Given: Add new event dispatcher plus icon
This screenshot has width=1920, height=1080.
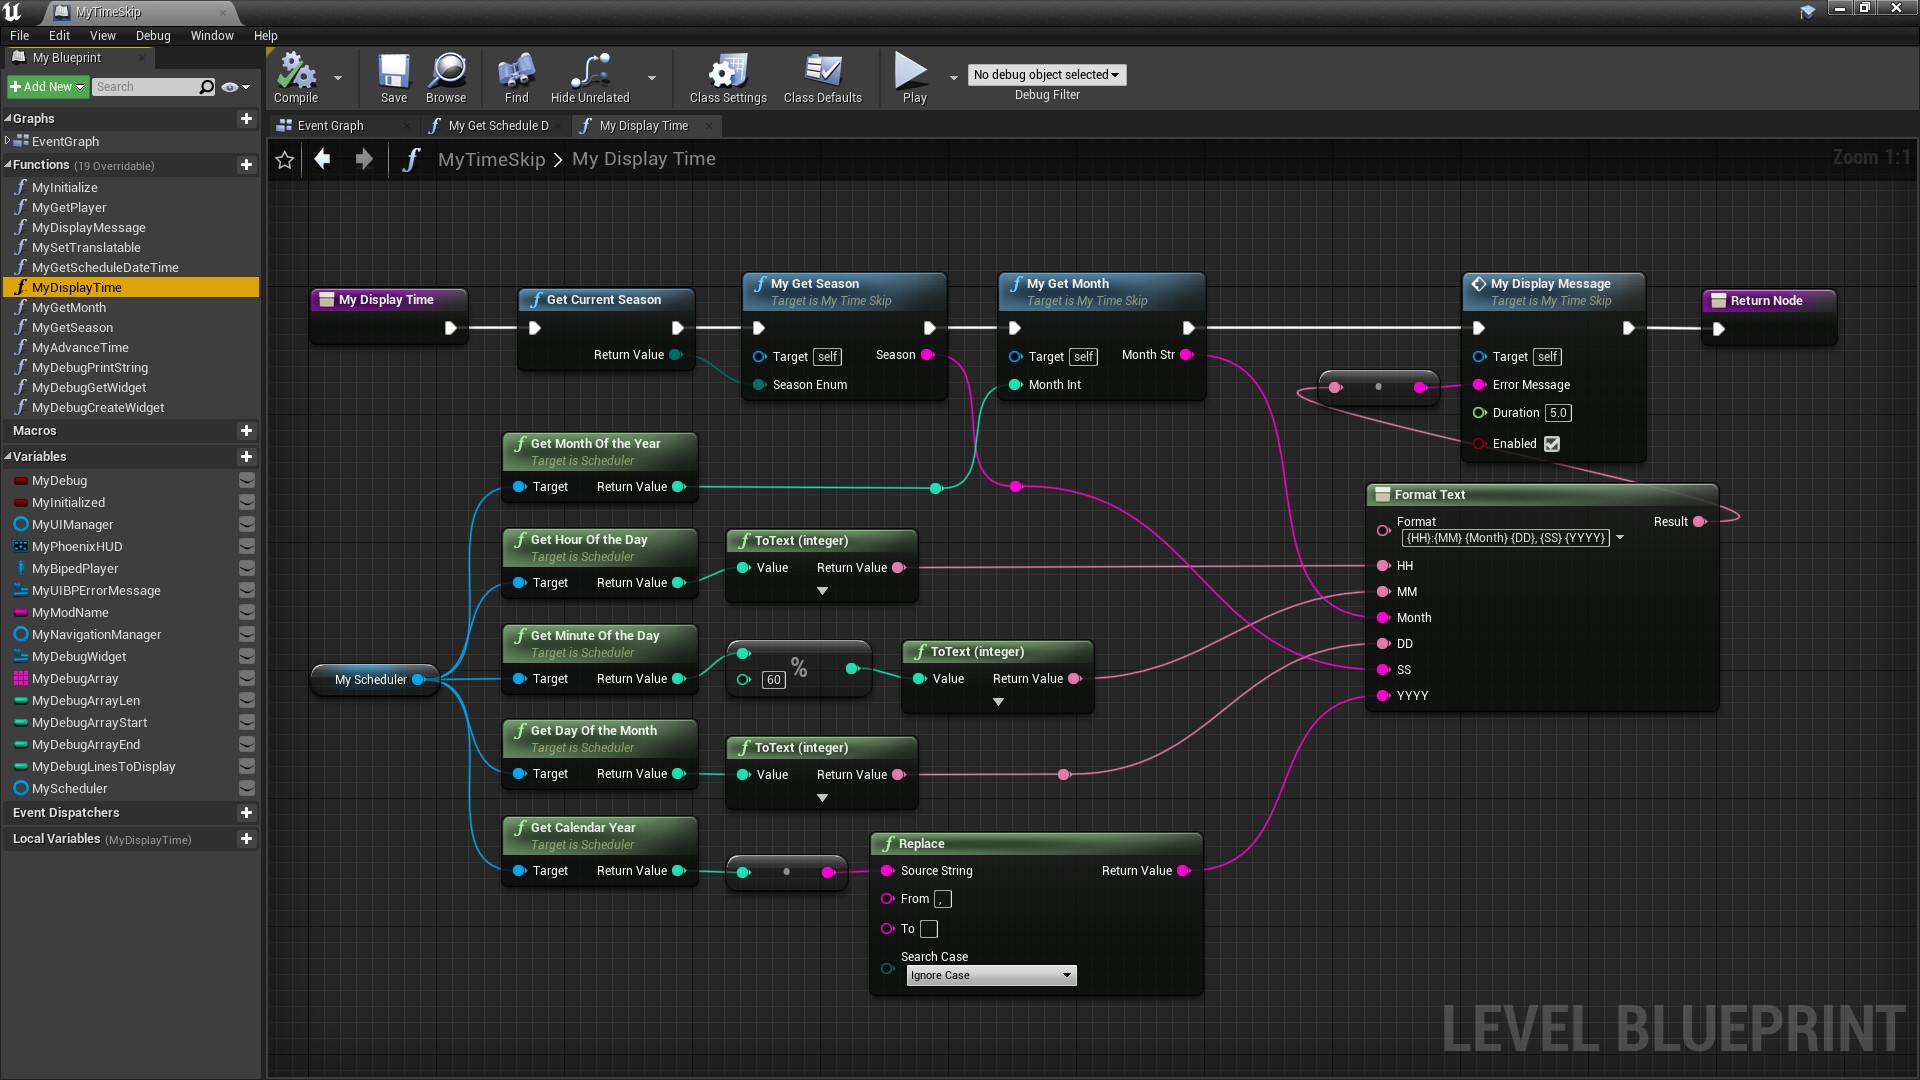Looking at the screenshot, I should (x=246, y=813).
